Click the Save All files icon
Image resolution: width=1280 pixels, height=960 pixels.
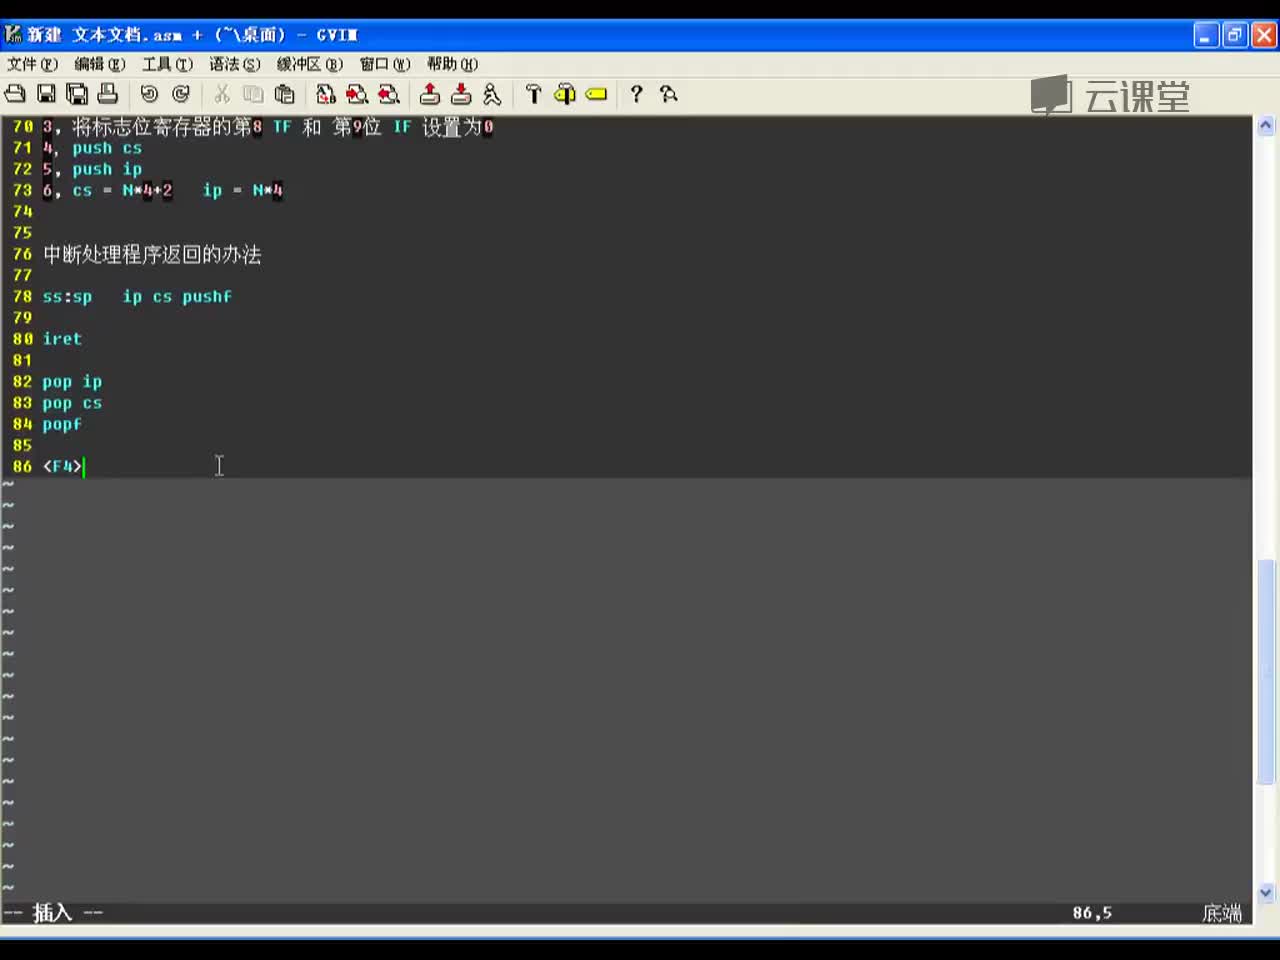coord(77,94)
